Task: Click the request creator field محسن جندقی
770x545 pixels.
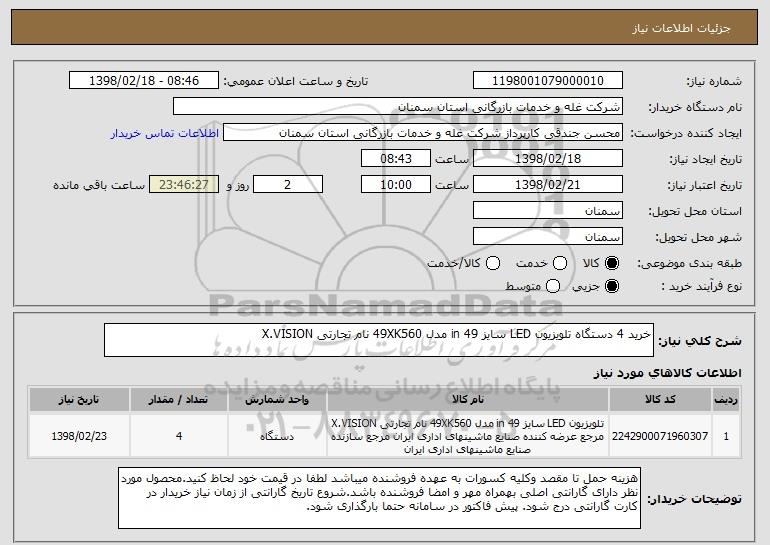Action: 423,133
